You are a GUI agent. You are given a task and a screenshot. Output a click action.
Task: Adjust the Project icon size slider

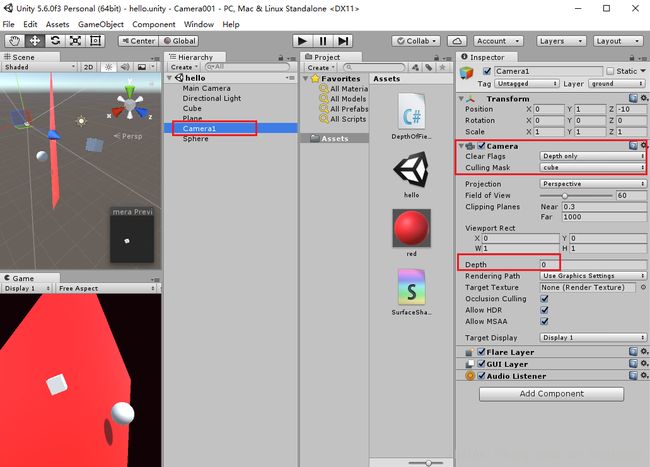click(426, 462)
